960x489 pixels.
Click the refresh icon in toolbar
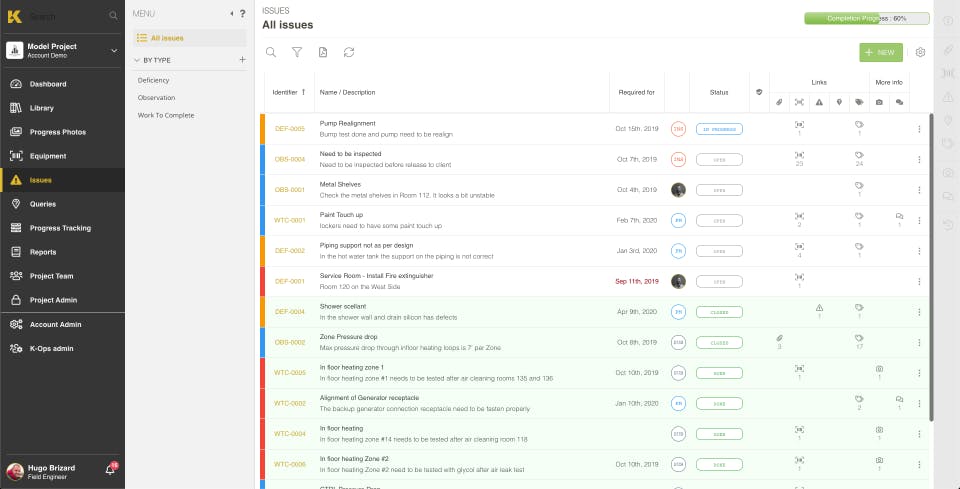[349, 53]
